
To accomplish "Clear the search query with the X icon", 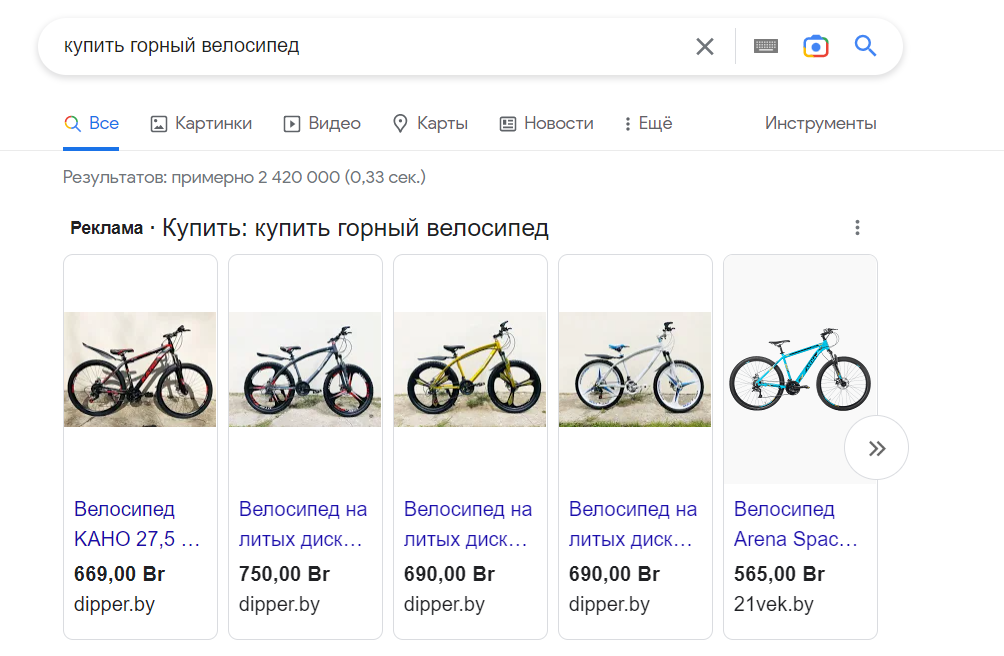I will click(704, 46).
